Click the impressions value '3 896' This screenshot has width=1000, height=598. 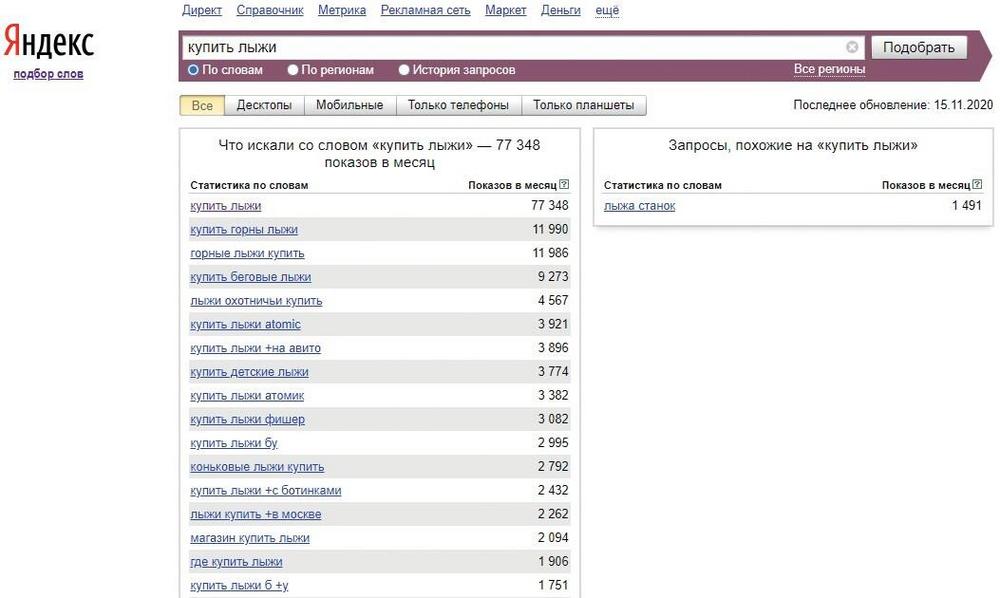553,347
